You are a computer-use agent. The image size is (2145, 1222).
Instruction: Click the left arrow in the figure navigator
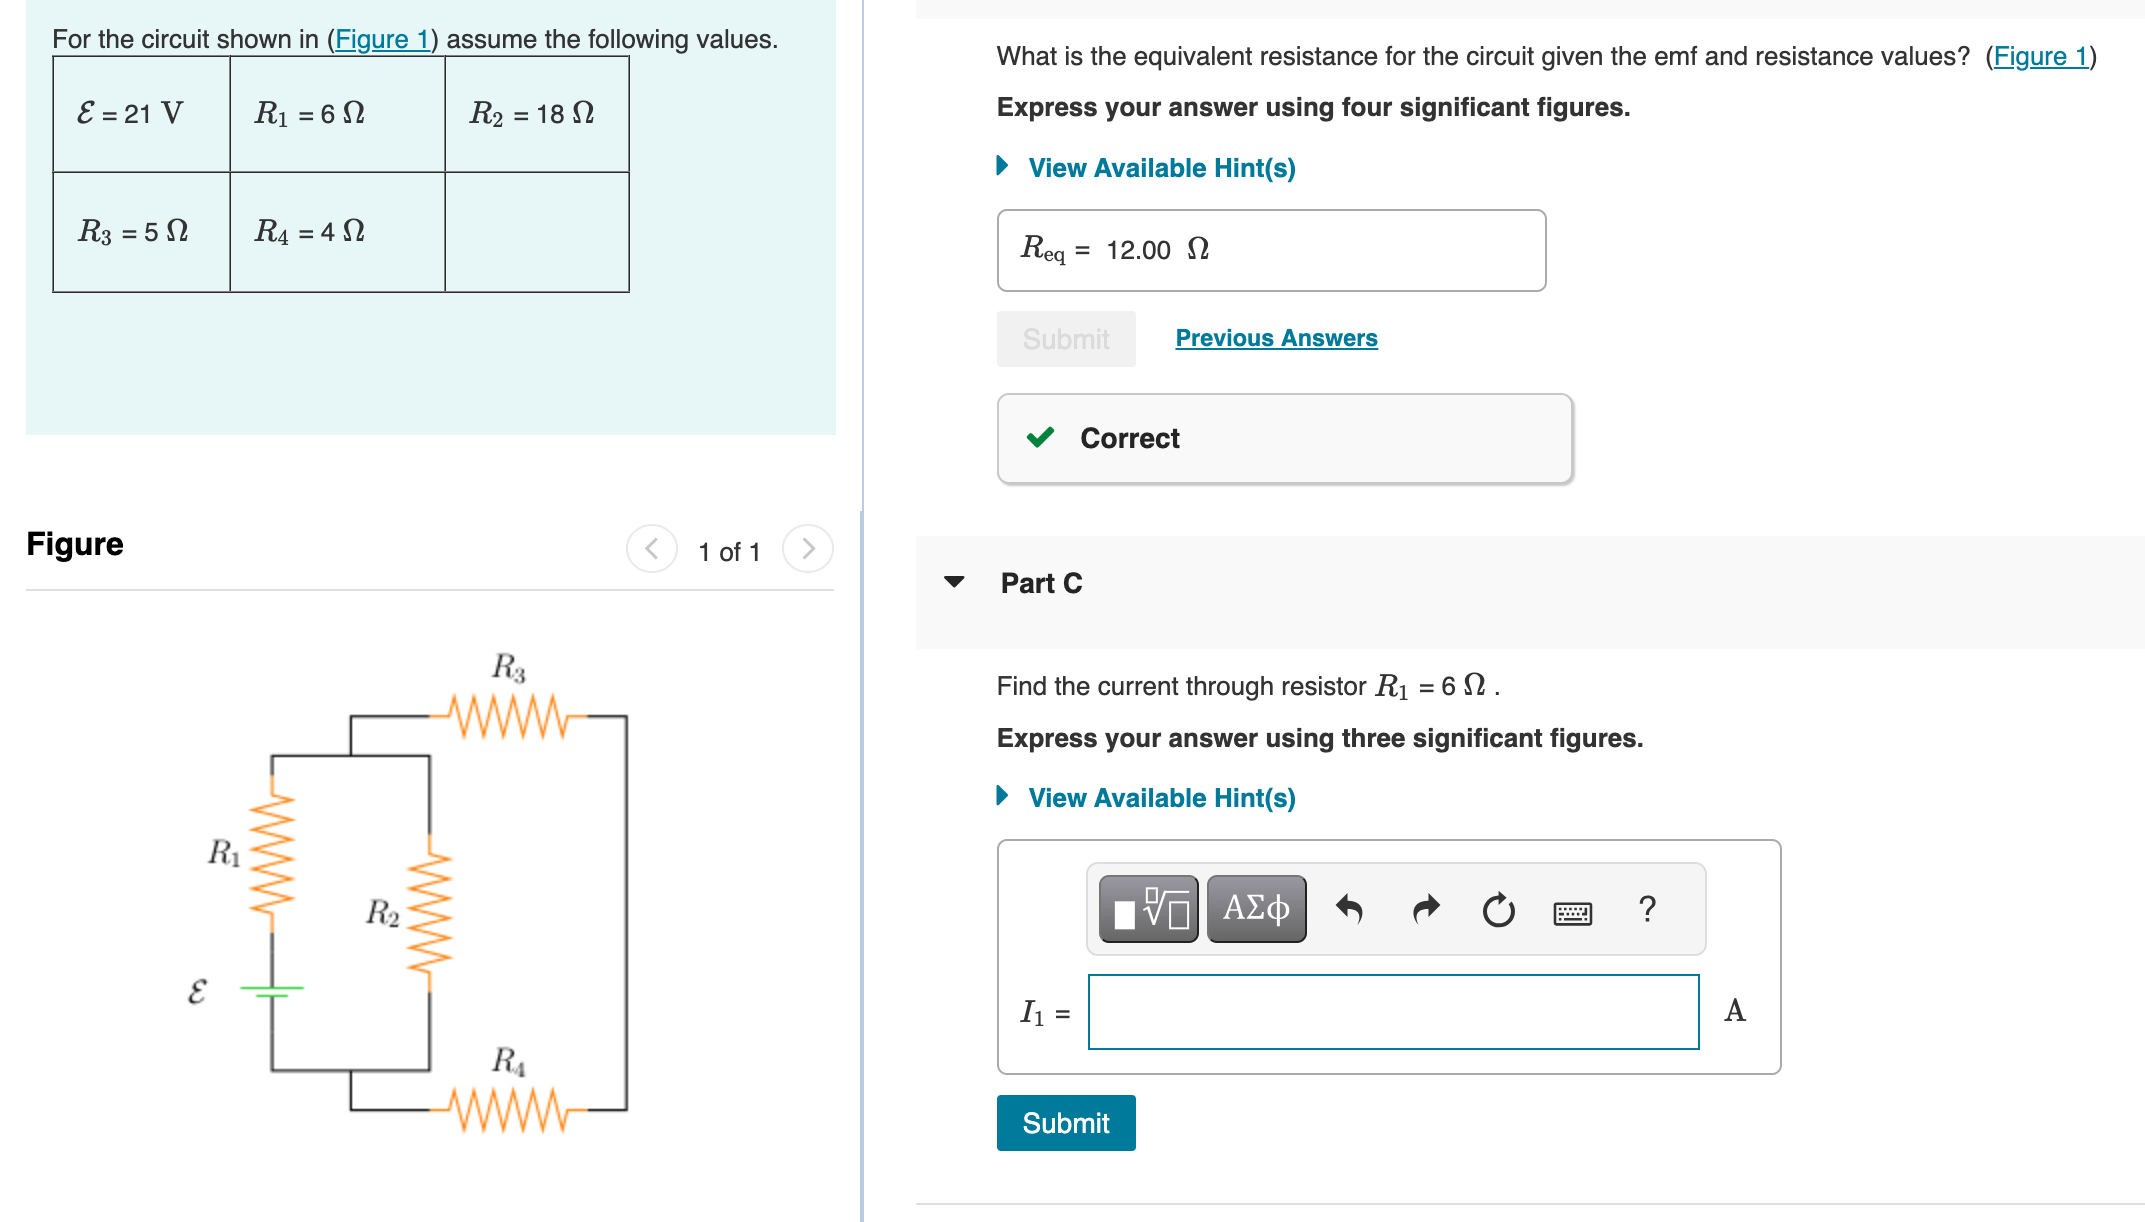(651, 548)
